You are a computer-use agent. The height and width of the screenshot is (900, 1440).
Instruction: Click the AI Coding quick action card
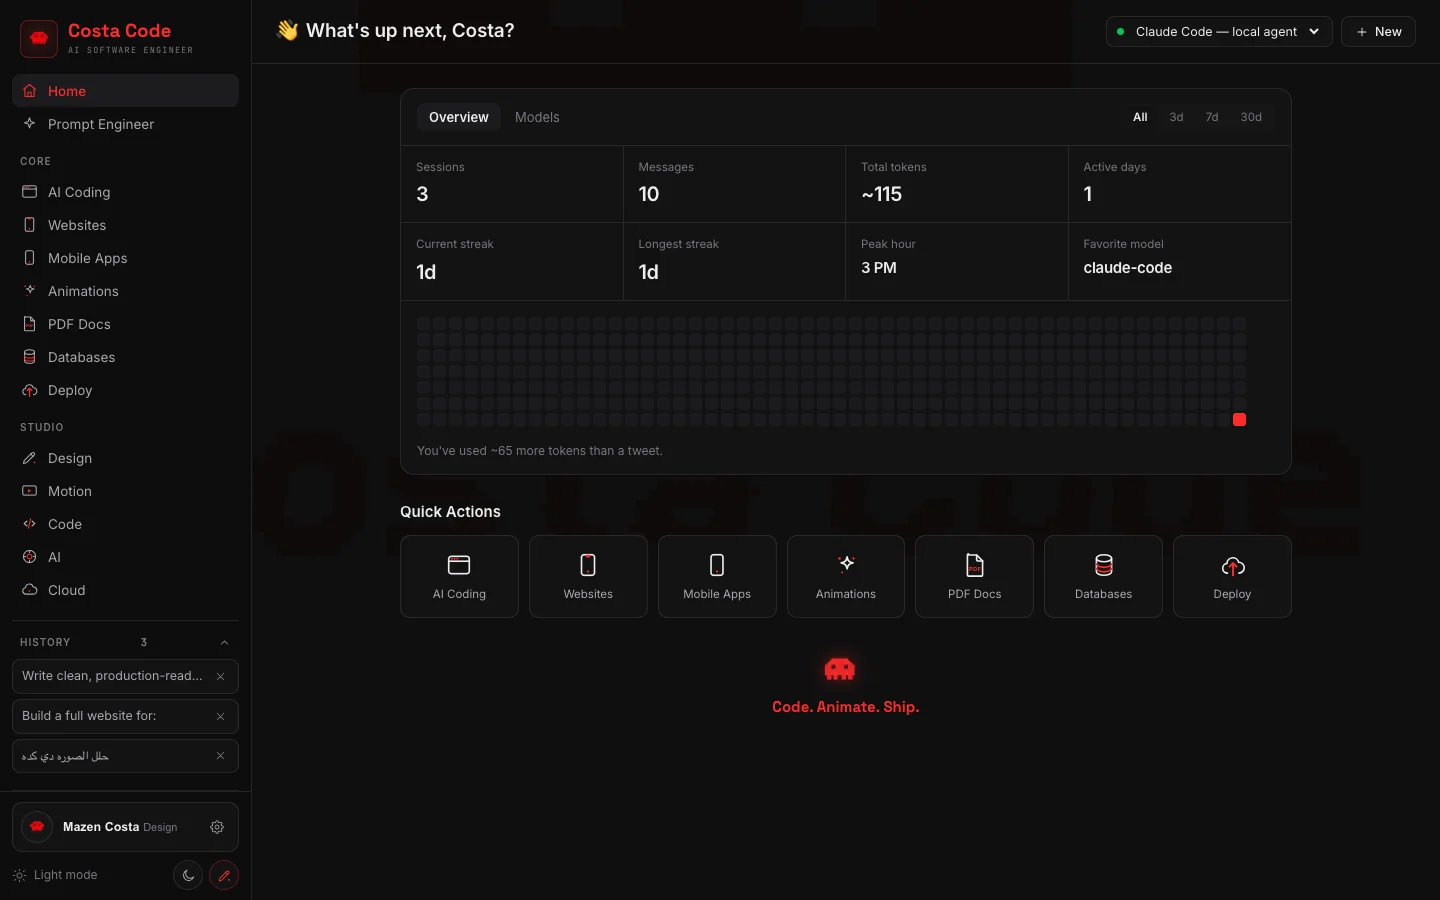[459, 576]
